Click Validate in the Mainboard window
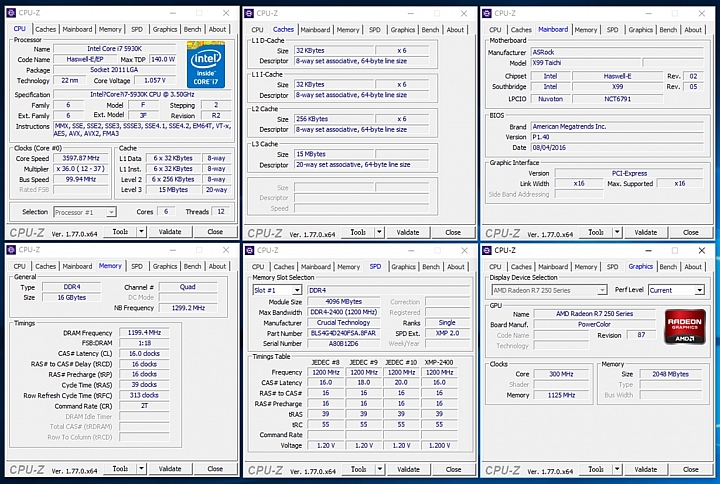This screenshot has width=720, height=484. tap(646, 232)
